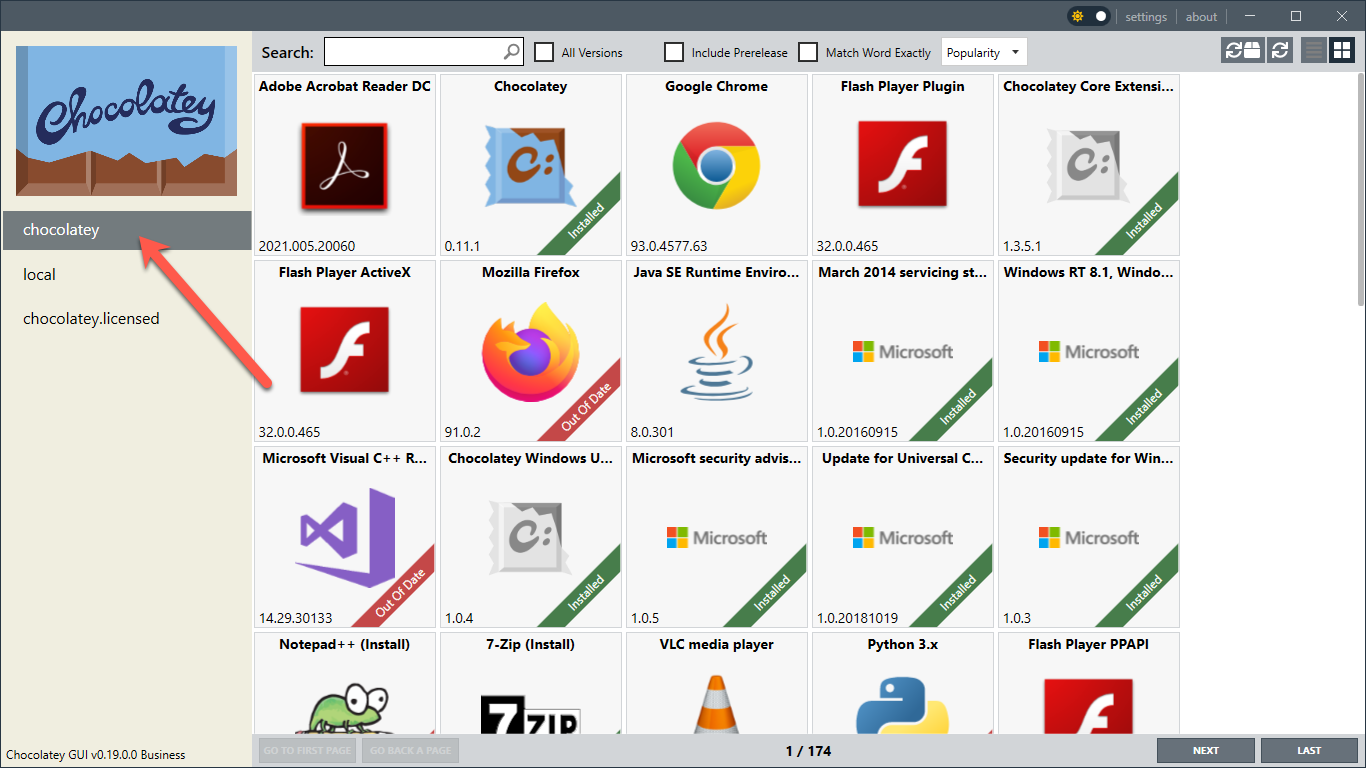Open Adobe Acrobat Reader DC package icon

tap(345, 166)
